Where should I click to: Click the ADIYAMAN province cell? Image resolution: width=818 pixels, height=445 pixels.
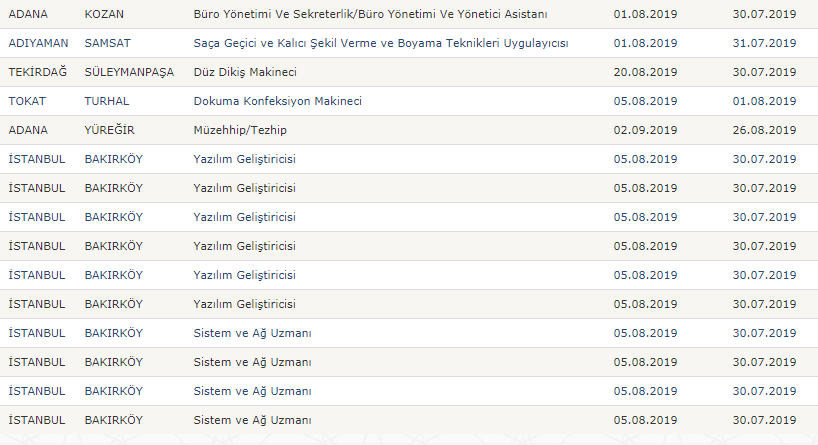tap(38, 43)
